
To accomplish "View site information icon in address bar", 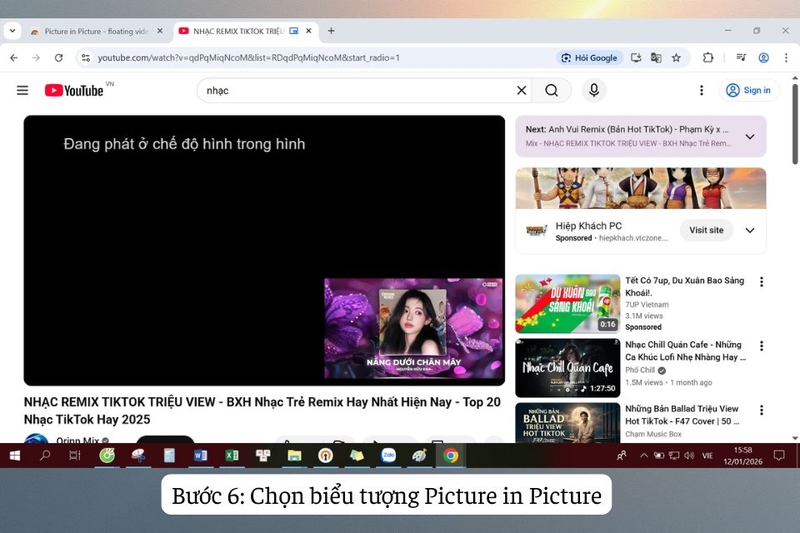I will 86,58.
